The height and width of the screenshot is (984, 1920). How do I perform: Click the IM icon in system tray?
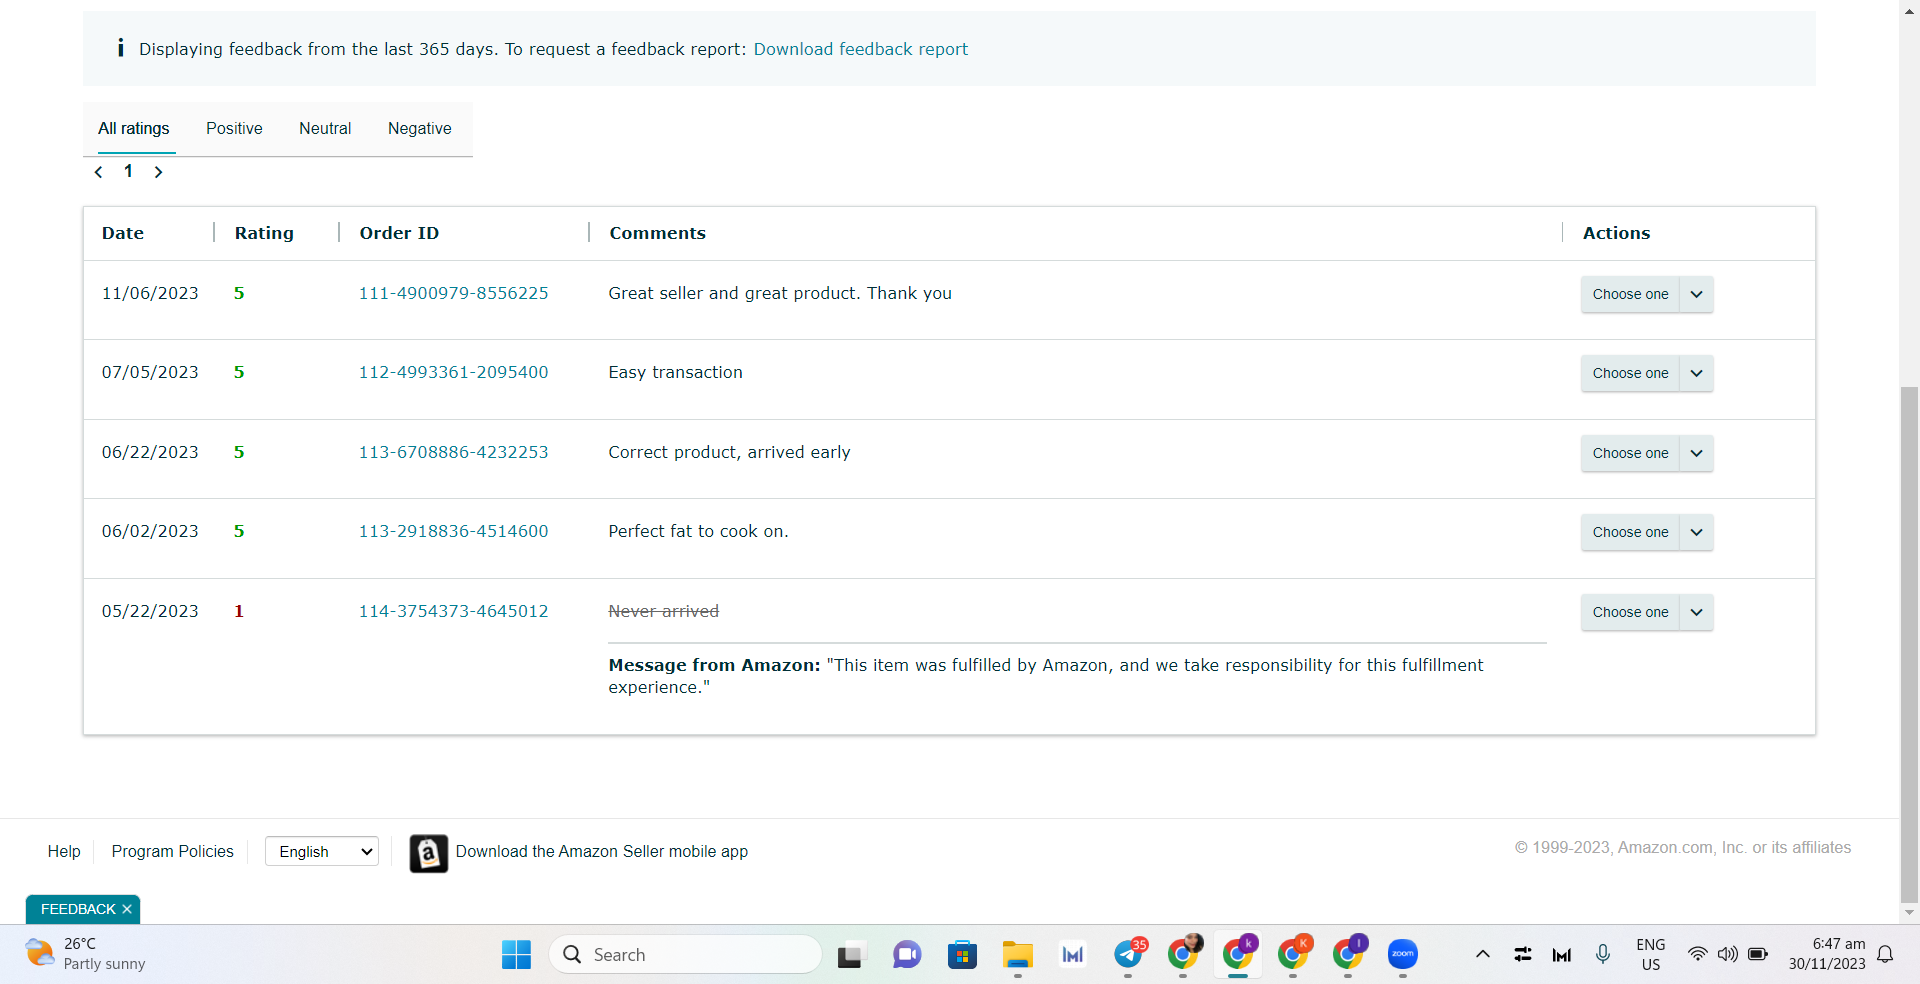click(x=1562, y=955)
